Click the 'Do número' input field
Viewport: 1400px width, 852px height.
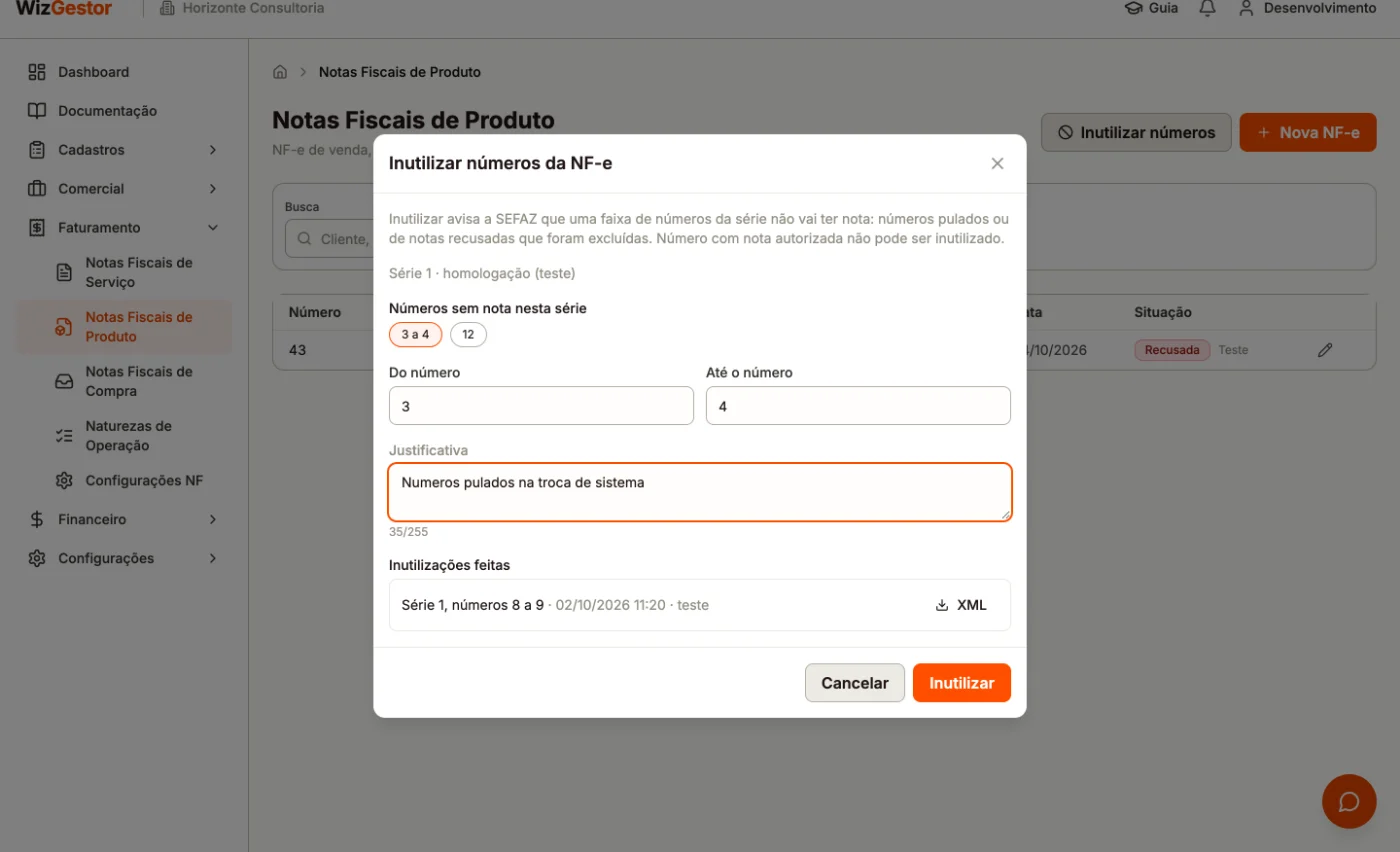coord(541,406)
